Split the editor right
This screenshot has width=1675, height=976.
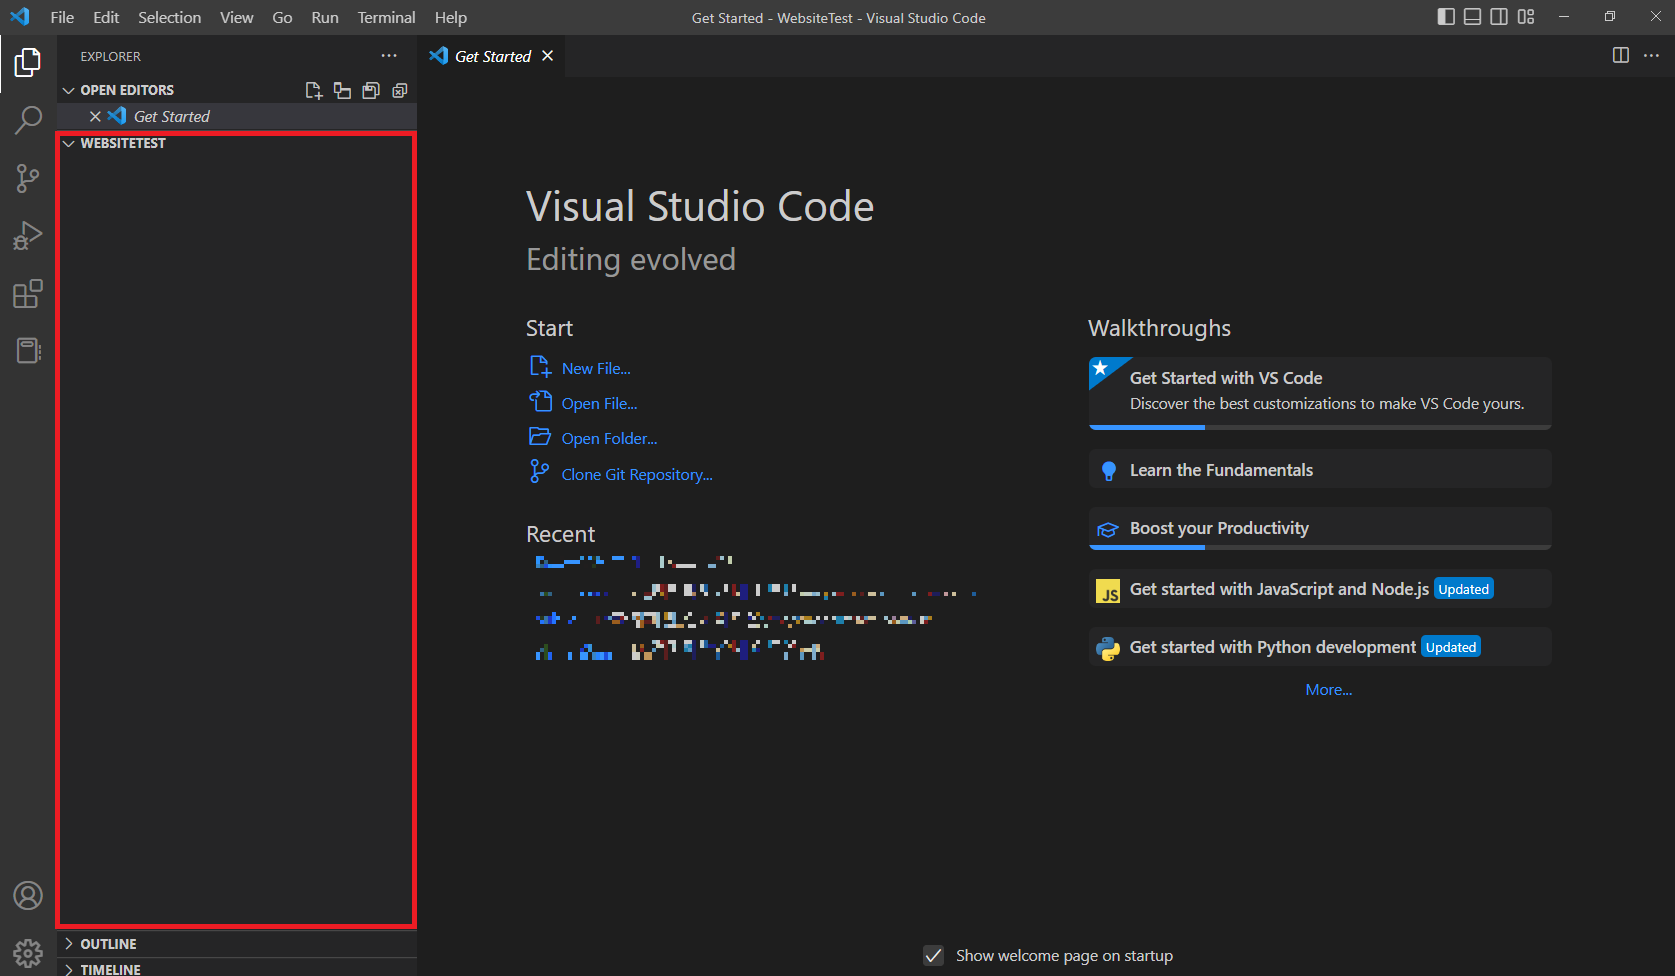coord(1621,55)
